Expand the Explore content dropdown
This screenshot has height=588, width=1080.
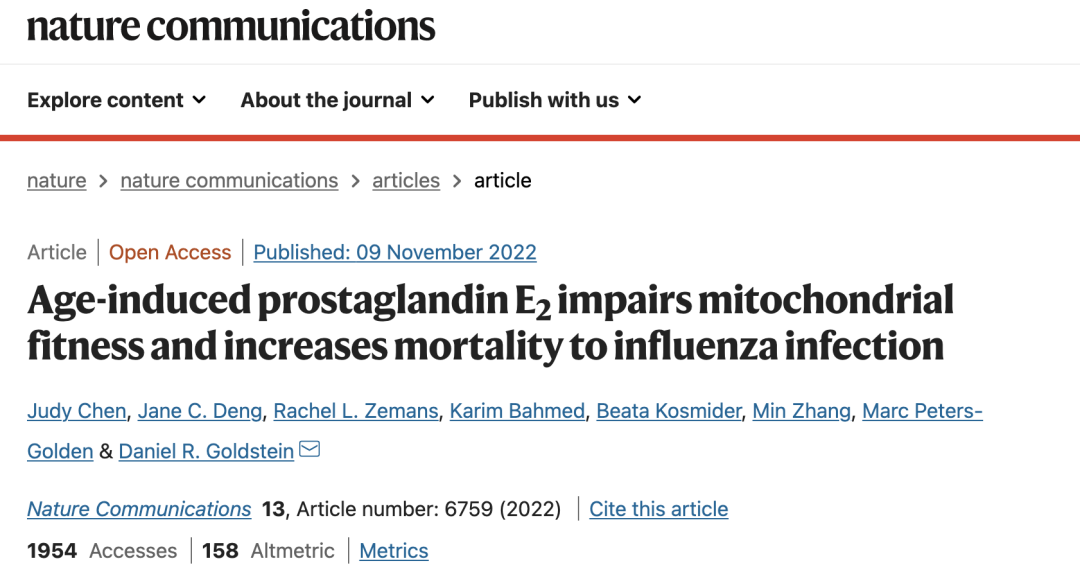(x=116, y=100)
